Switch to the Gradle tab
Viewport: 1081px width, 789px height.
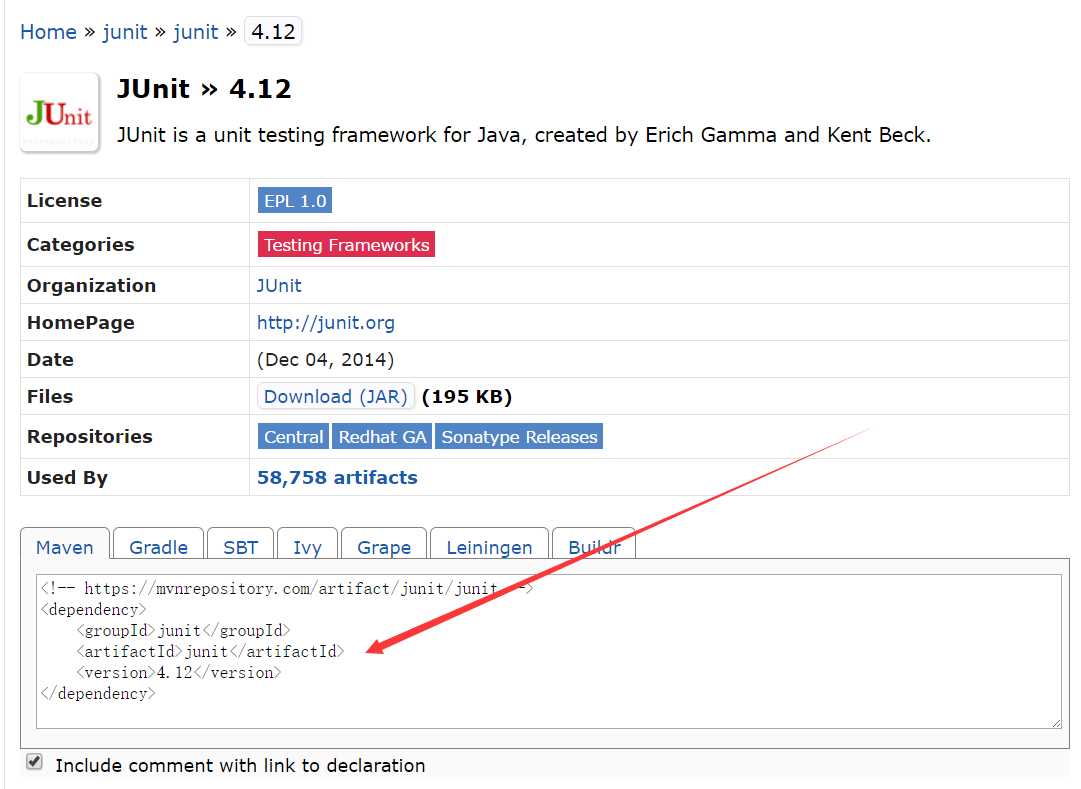point(158,547)
